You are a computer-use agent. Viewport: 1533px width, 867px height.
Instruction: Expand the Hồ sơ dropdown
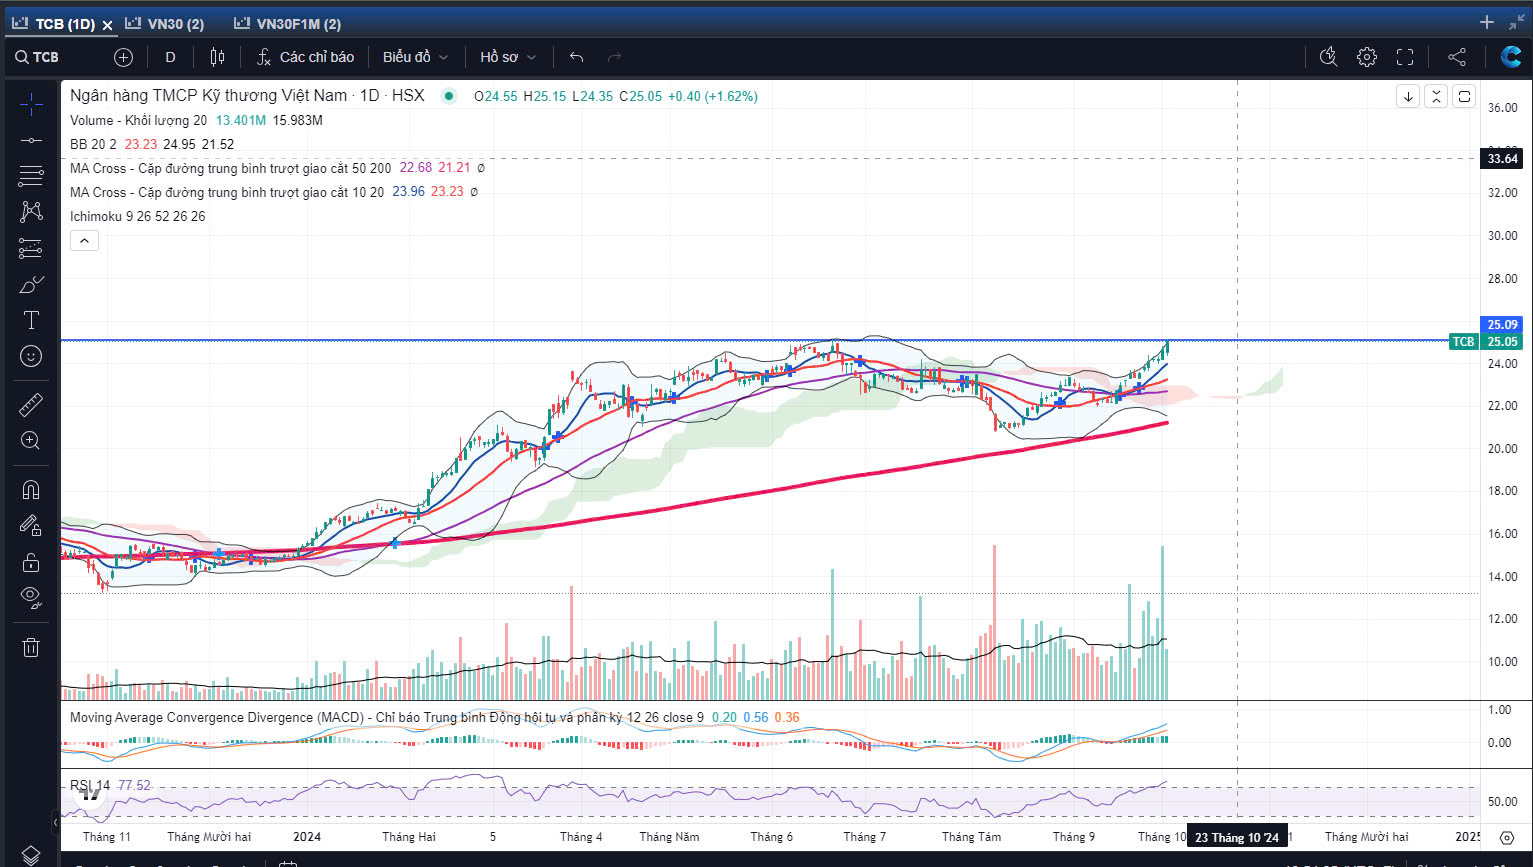(x=508, y=57)
